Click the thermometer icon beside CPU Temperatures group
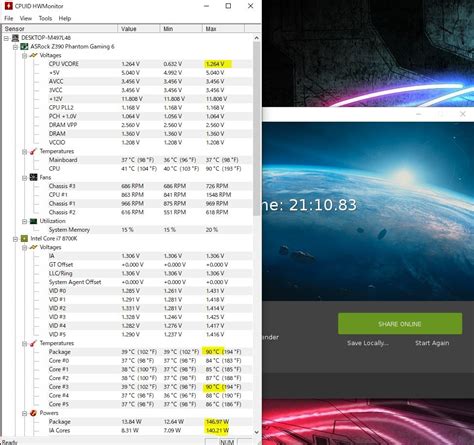The width and height of the screenshot is (474, 445). tap(33, 343)
